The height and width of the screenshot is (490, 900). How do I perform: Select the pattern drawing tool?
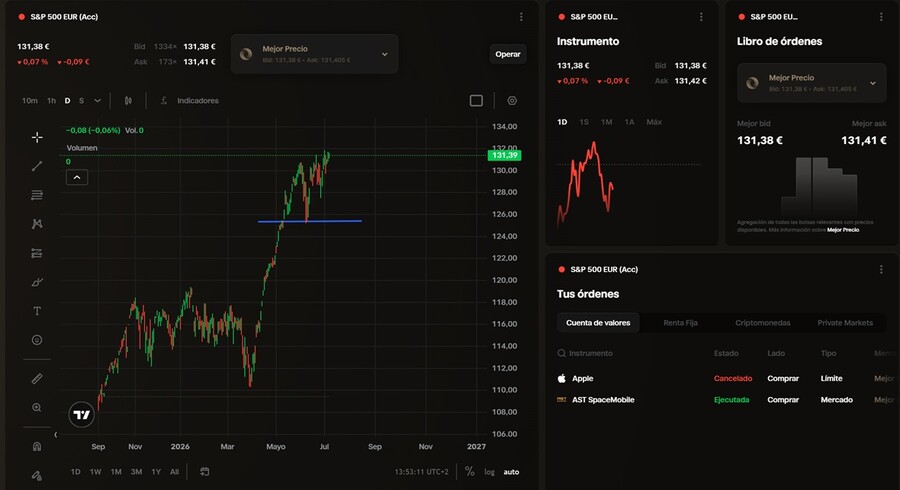37,224
